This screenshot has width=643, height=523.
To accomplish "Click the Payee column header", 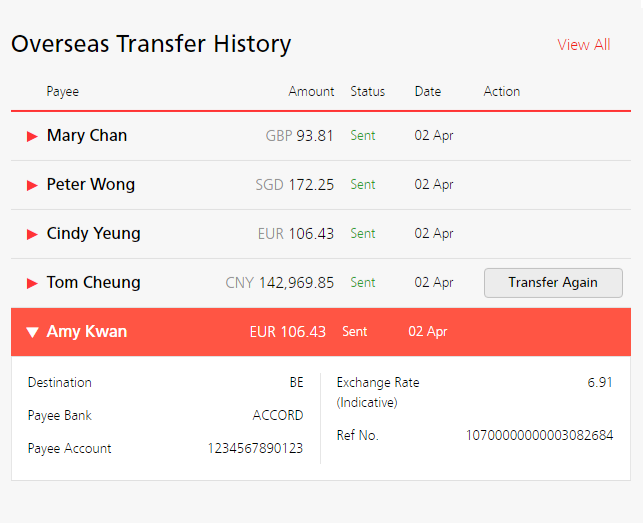I will [62, 92].
